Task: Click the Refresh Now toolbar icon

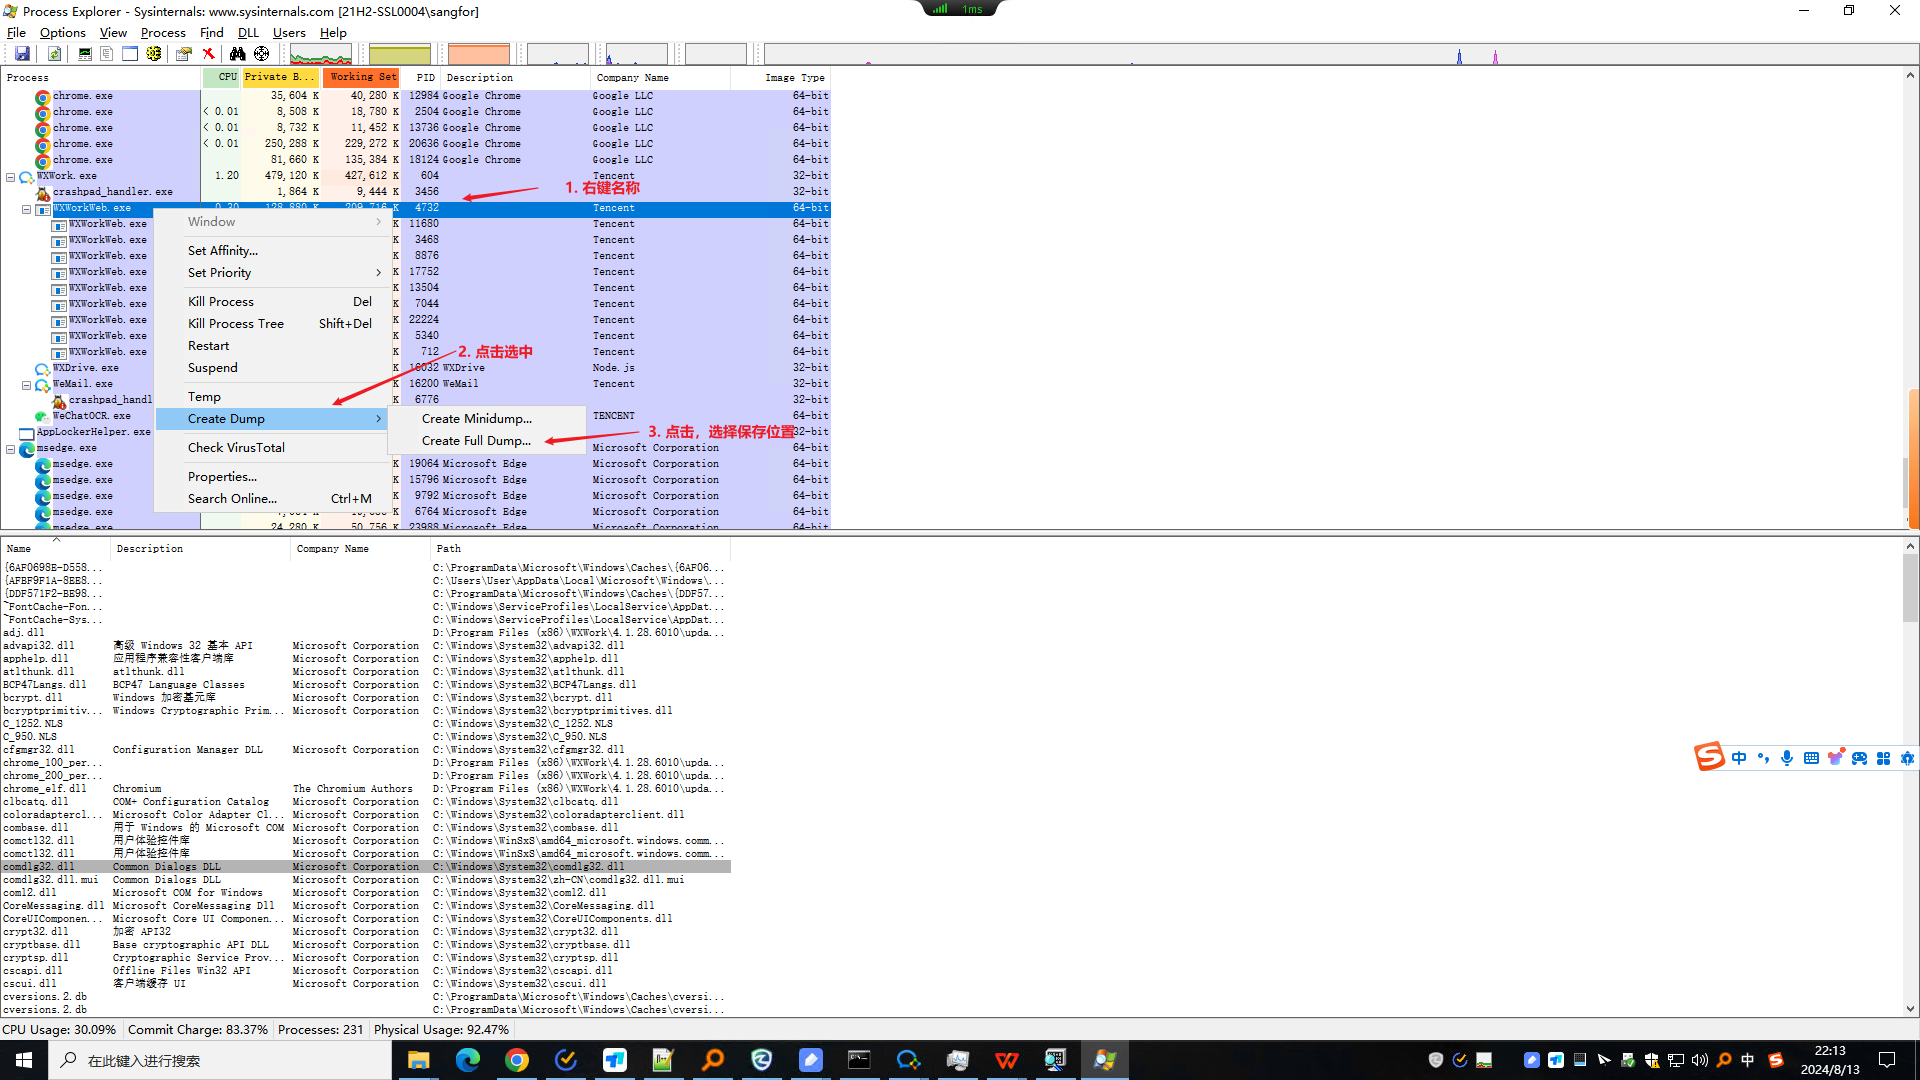Action: click(55, 54)
